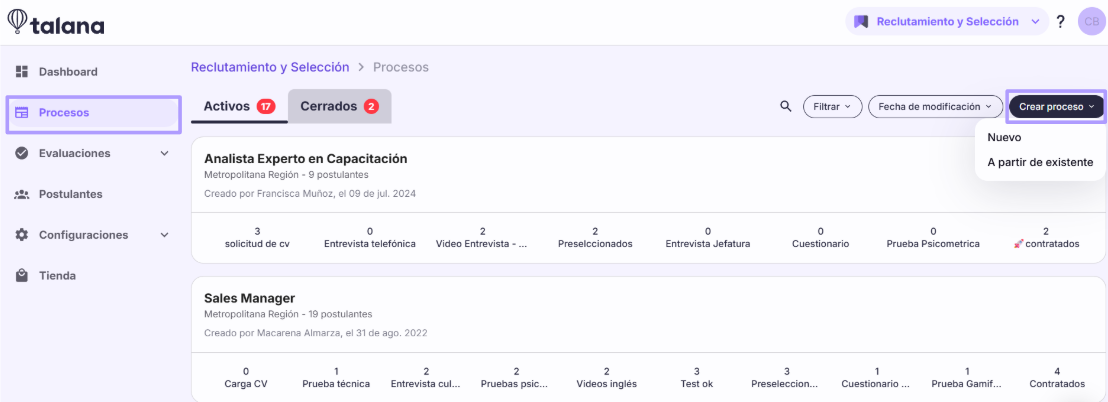1108x402 pixels.
Task: Click the Configuraciones gear icon
Action: click(21, 235)
